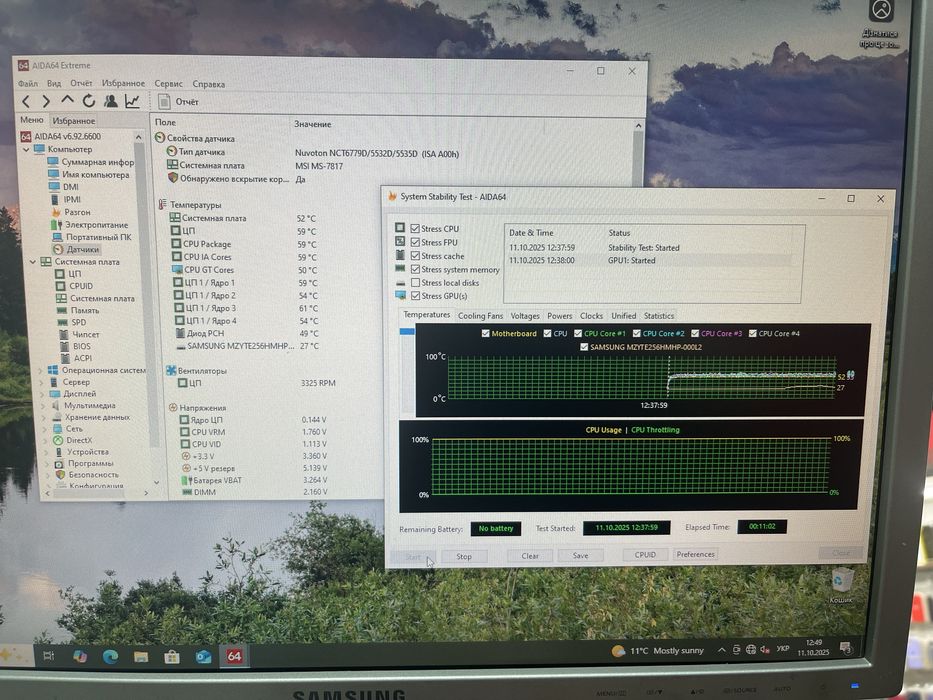The height and width of the screenshot is (700, 933).
Task: Click the Refresh icon in AIDA64 toolbar
Action: coord(89,101)
